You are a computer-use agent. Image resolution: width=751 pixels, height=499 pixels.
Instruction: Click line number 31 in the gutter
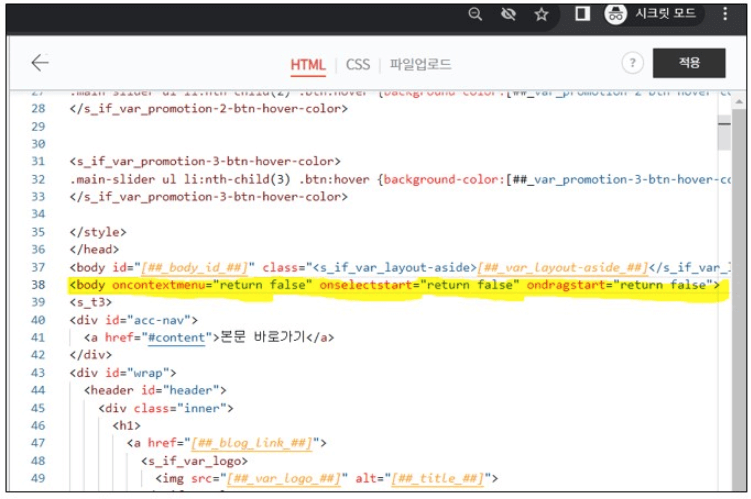(x=38, y=161)
